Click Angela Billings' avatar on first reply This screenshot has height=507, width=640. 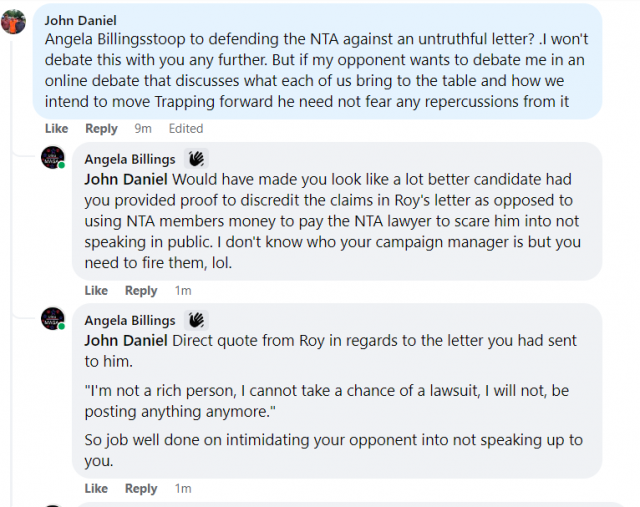[x=53, y=157]
